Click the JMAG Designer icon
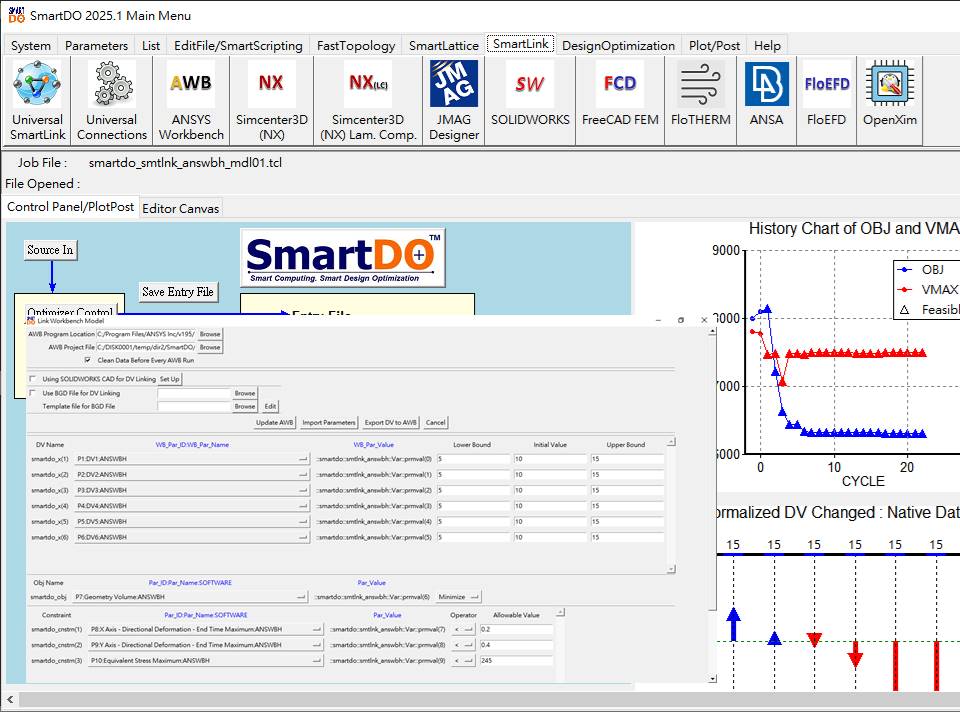Screen dimensions: 960x720 click(x=454, y=100)
